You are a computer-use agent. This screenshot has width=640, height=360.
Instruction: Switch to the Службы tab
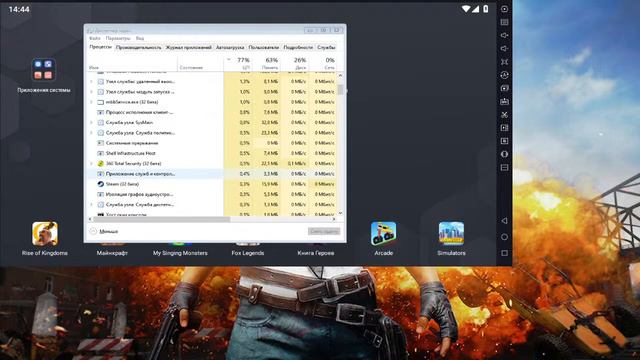[326, 47]
